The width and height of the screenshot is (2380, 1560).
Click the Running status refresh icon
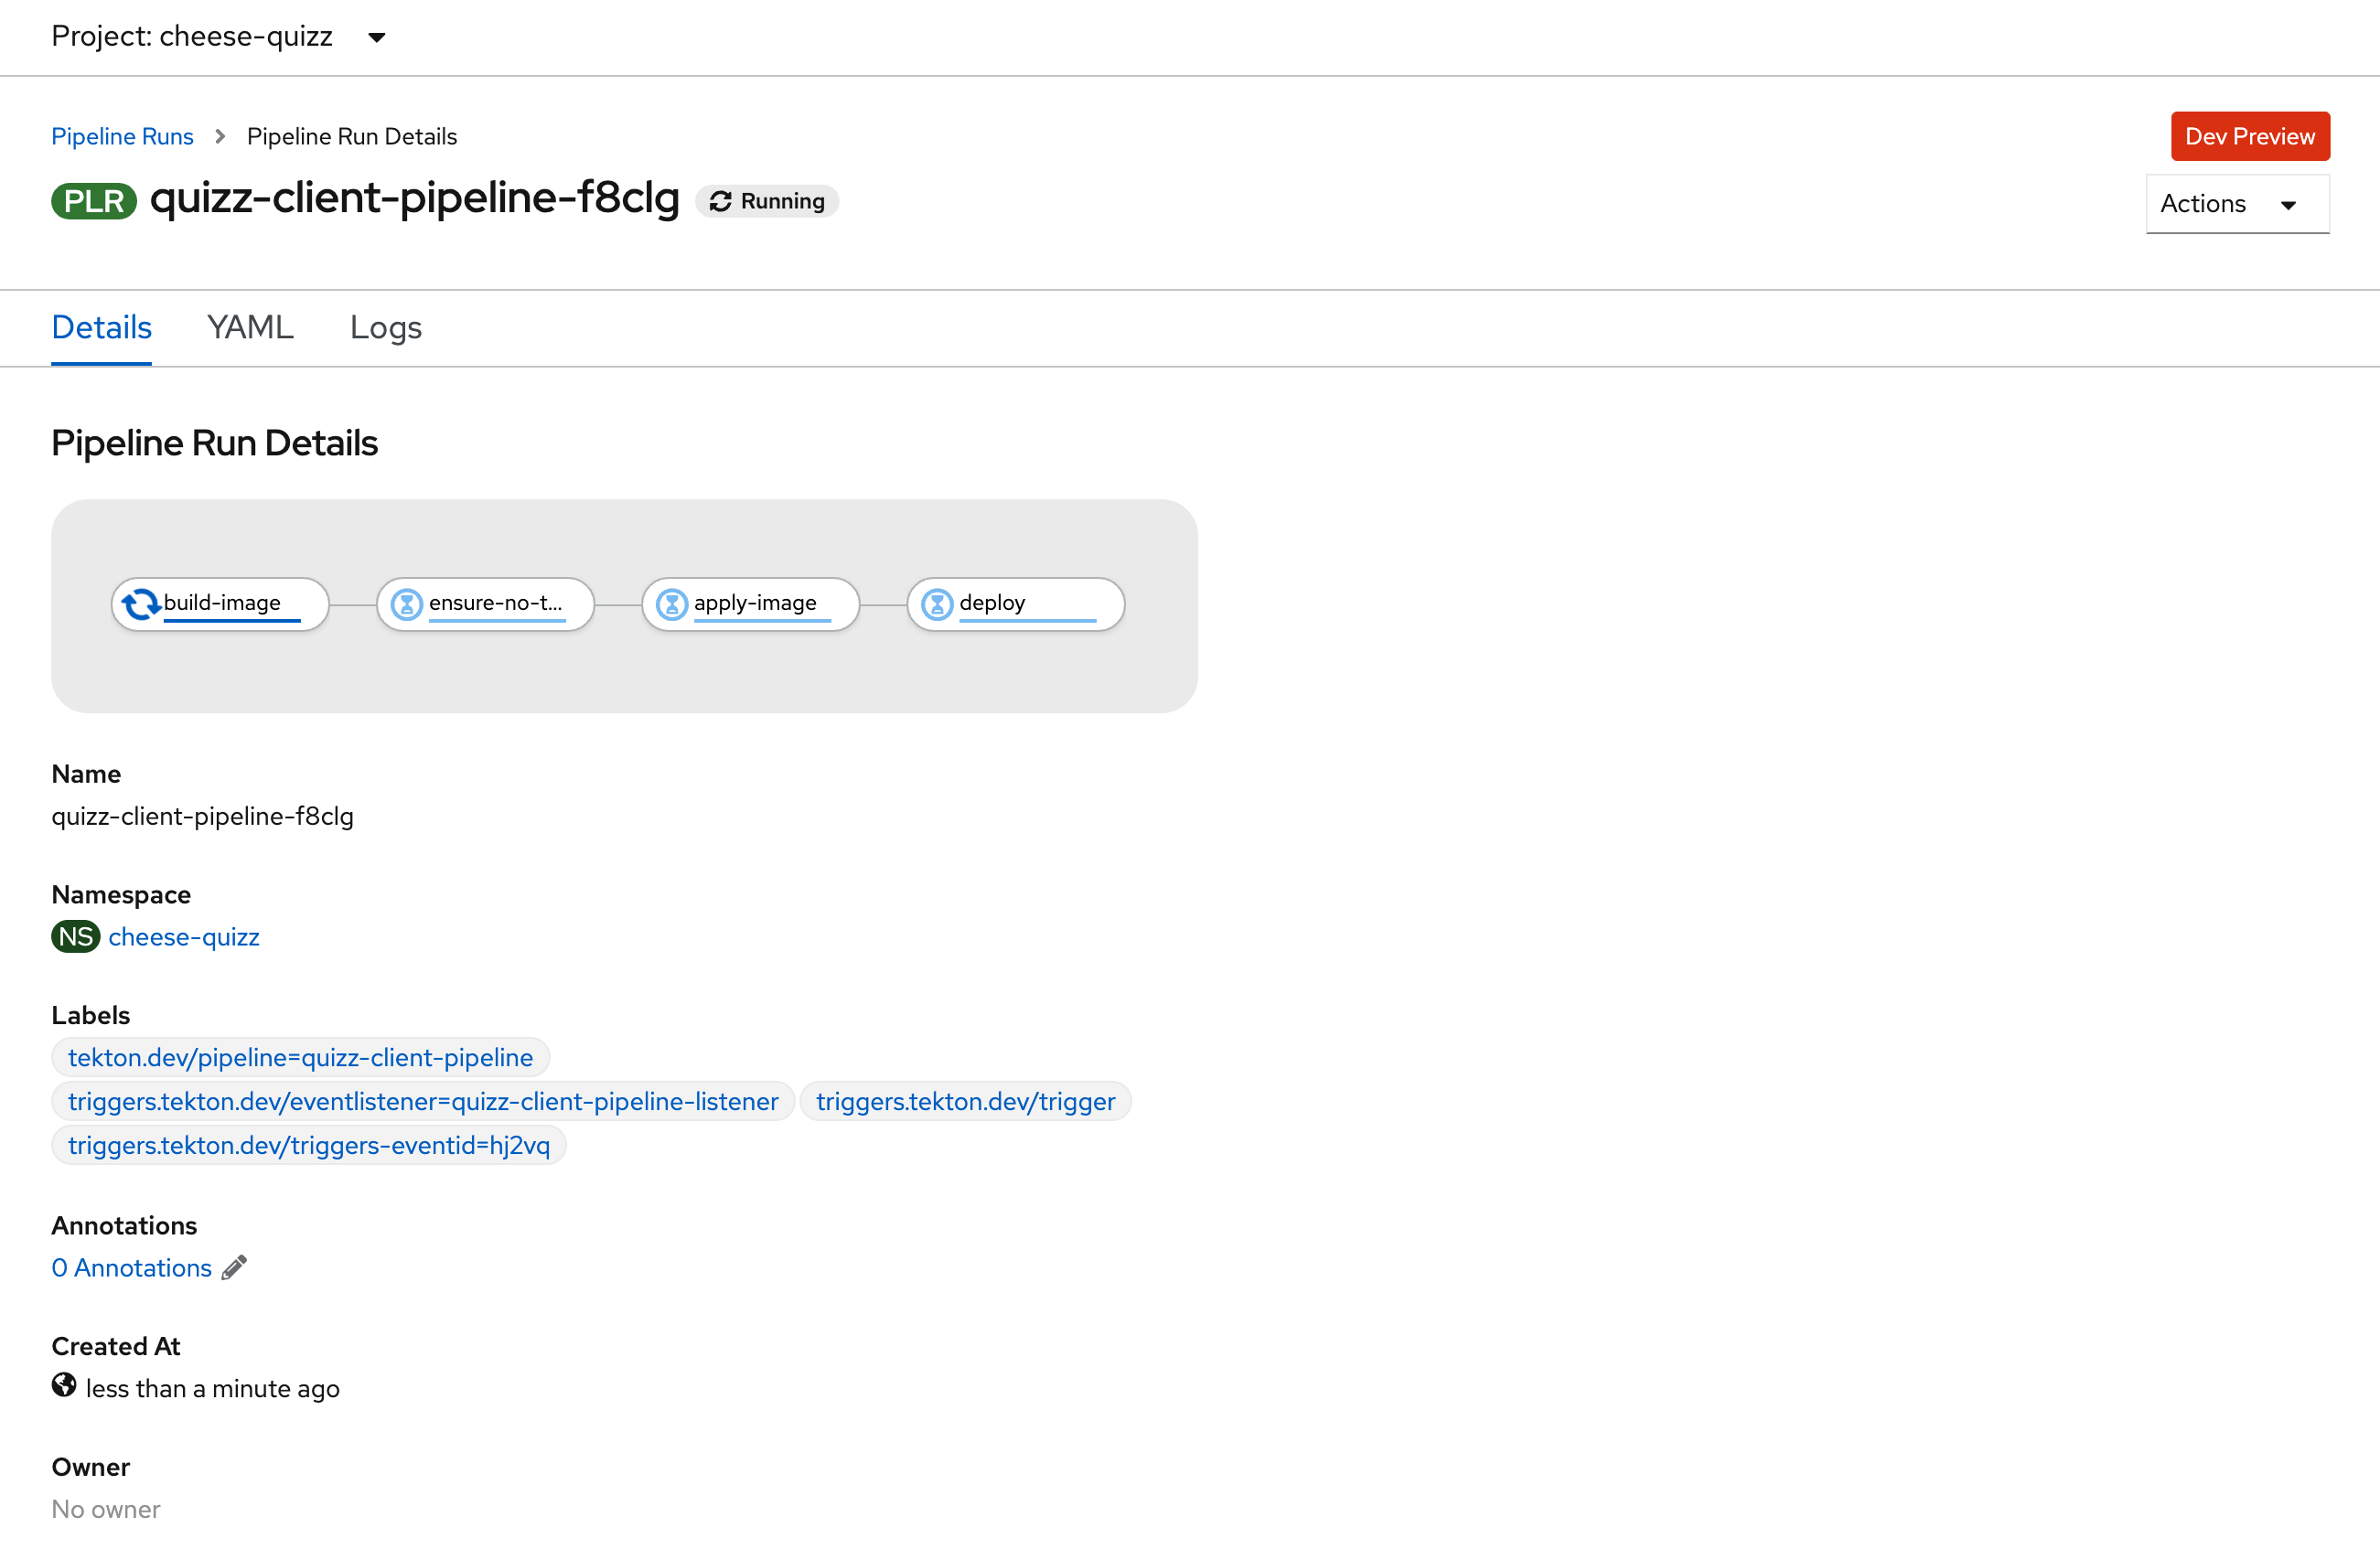coord(721,200)
